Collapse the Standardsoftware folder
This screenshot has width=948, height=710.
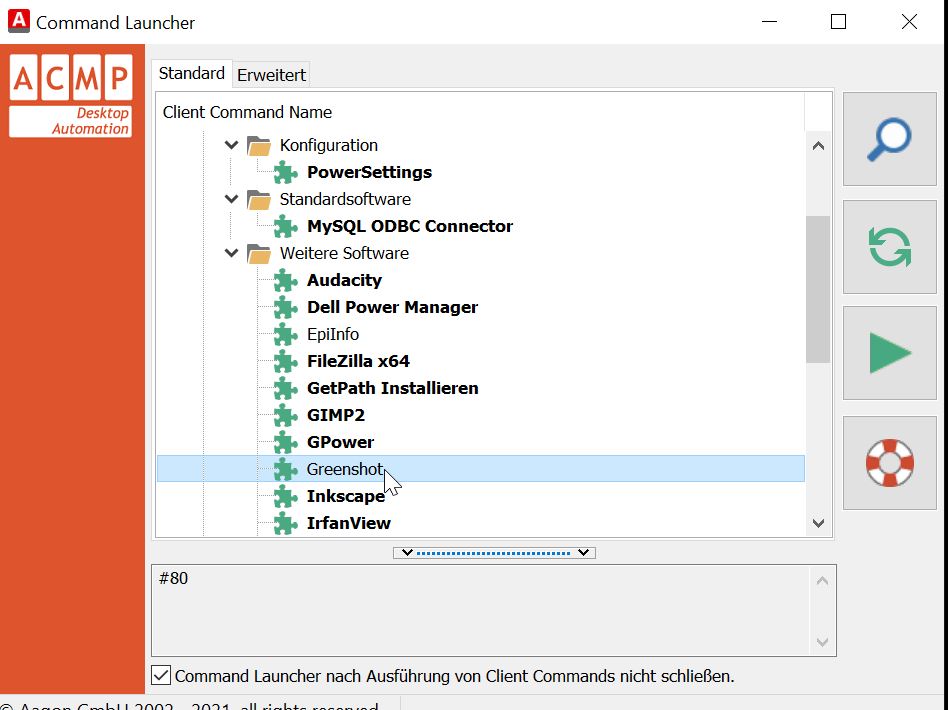[x=231, y=199]
